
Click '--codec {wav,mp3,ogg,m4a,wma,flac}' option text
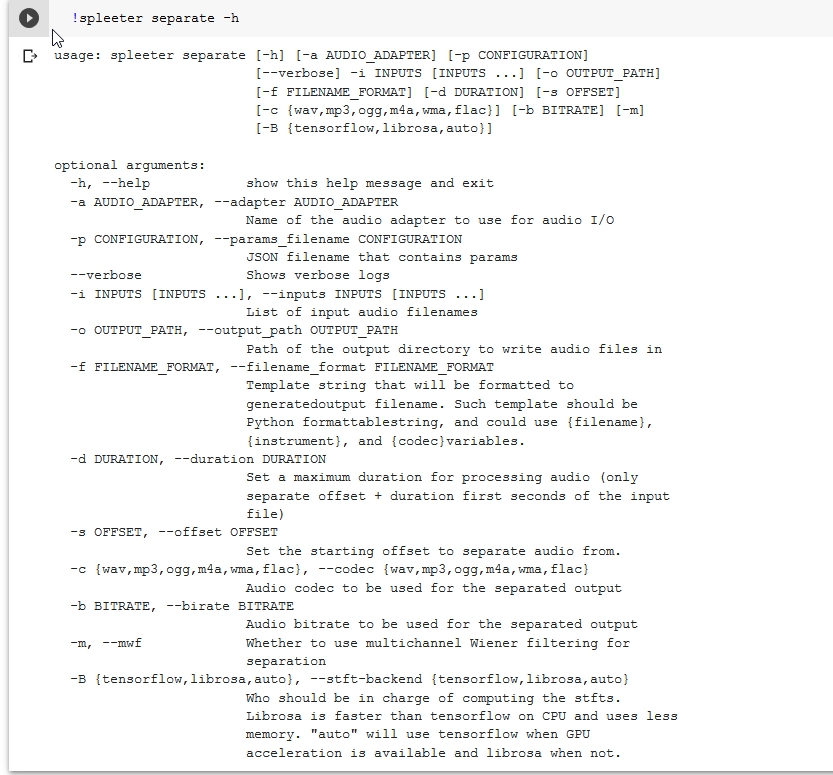[454, 569]
